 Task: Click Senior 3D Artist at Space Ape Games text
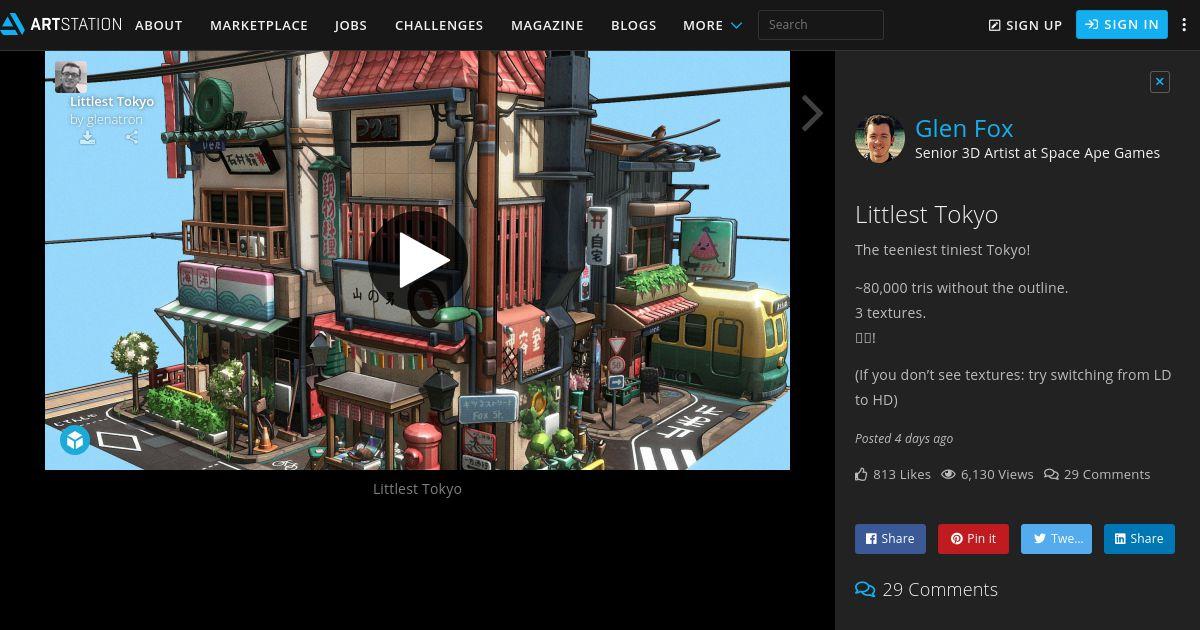point(1037,153)
